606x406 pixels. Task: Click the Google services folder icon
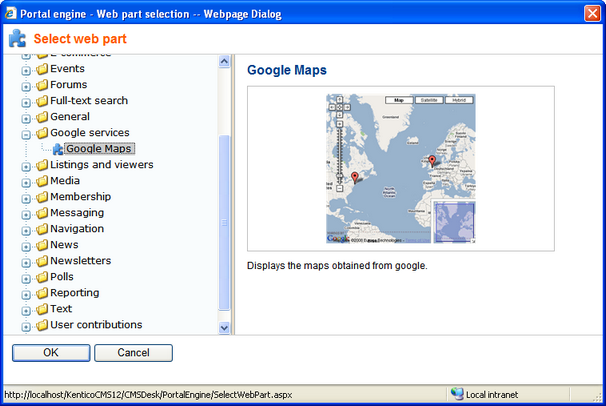click(x=42, y=133)
